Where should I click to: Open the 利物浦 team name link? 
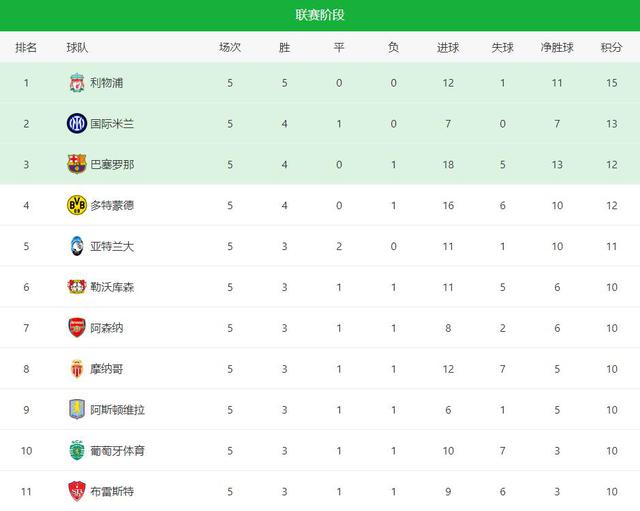tap(107, 83)
